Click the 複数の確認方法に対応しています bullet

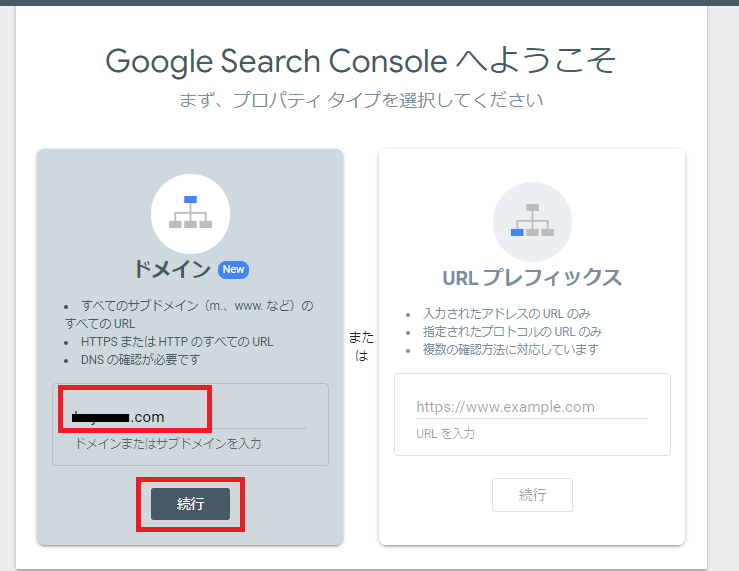coord(511,349)
